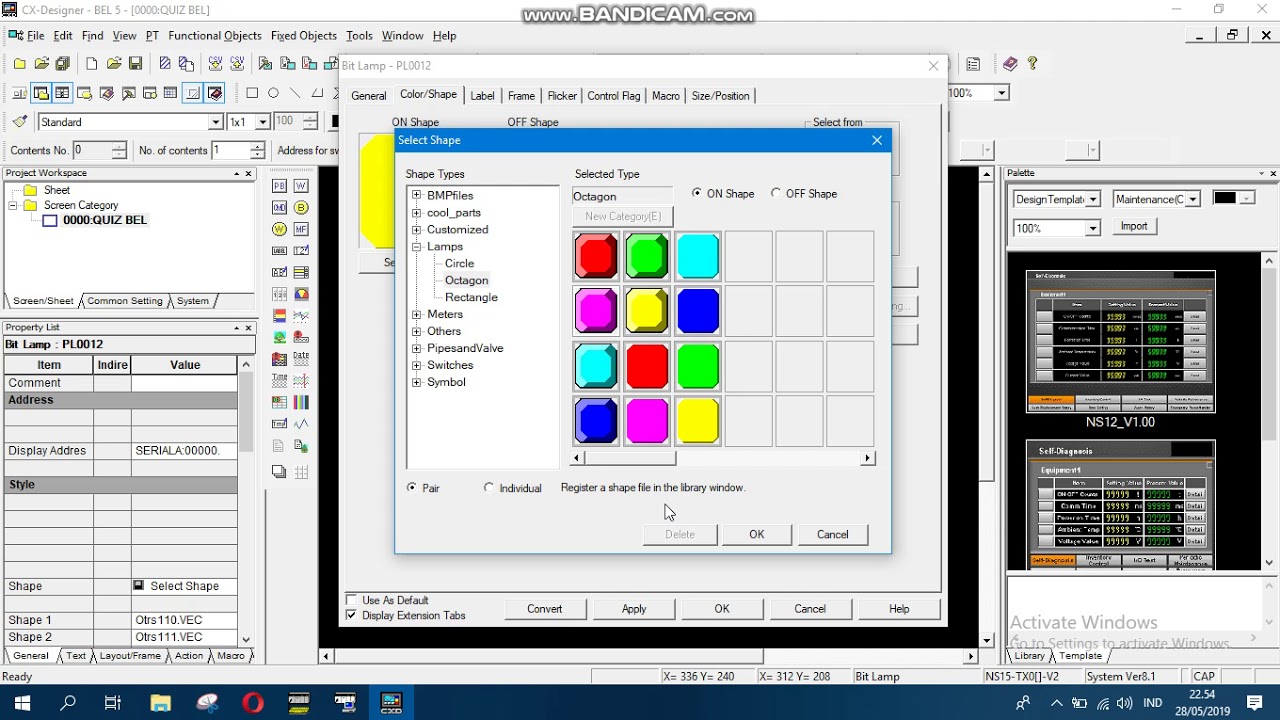Expand the cool_parts category

(x=417, y=212)
